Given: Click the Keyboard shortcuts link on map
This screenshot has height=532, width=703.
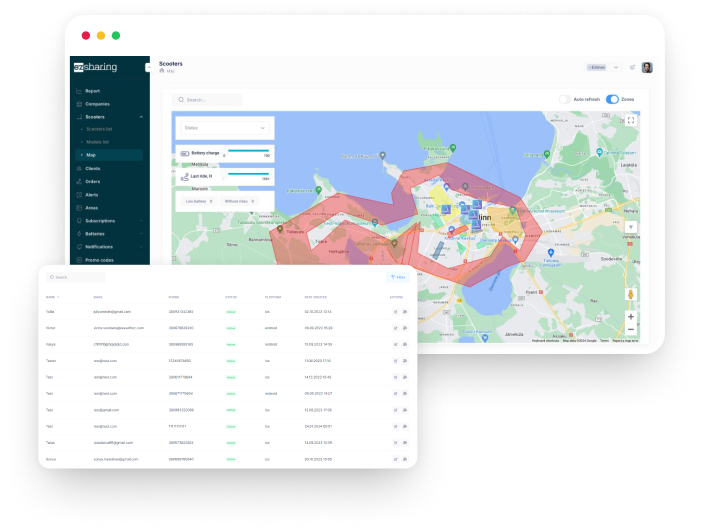Looking at the screenshot, I should [545, 341].
